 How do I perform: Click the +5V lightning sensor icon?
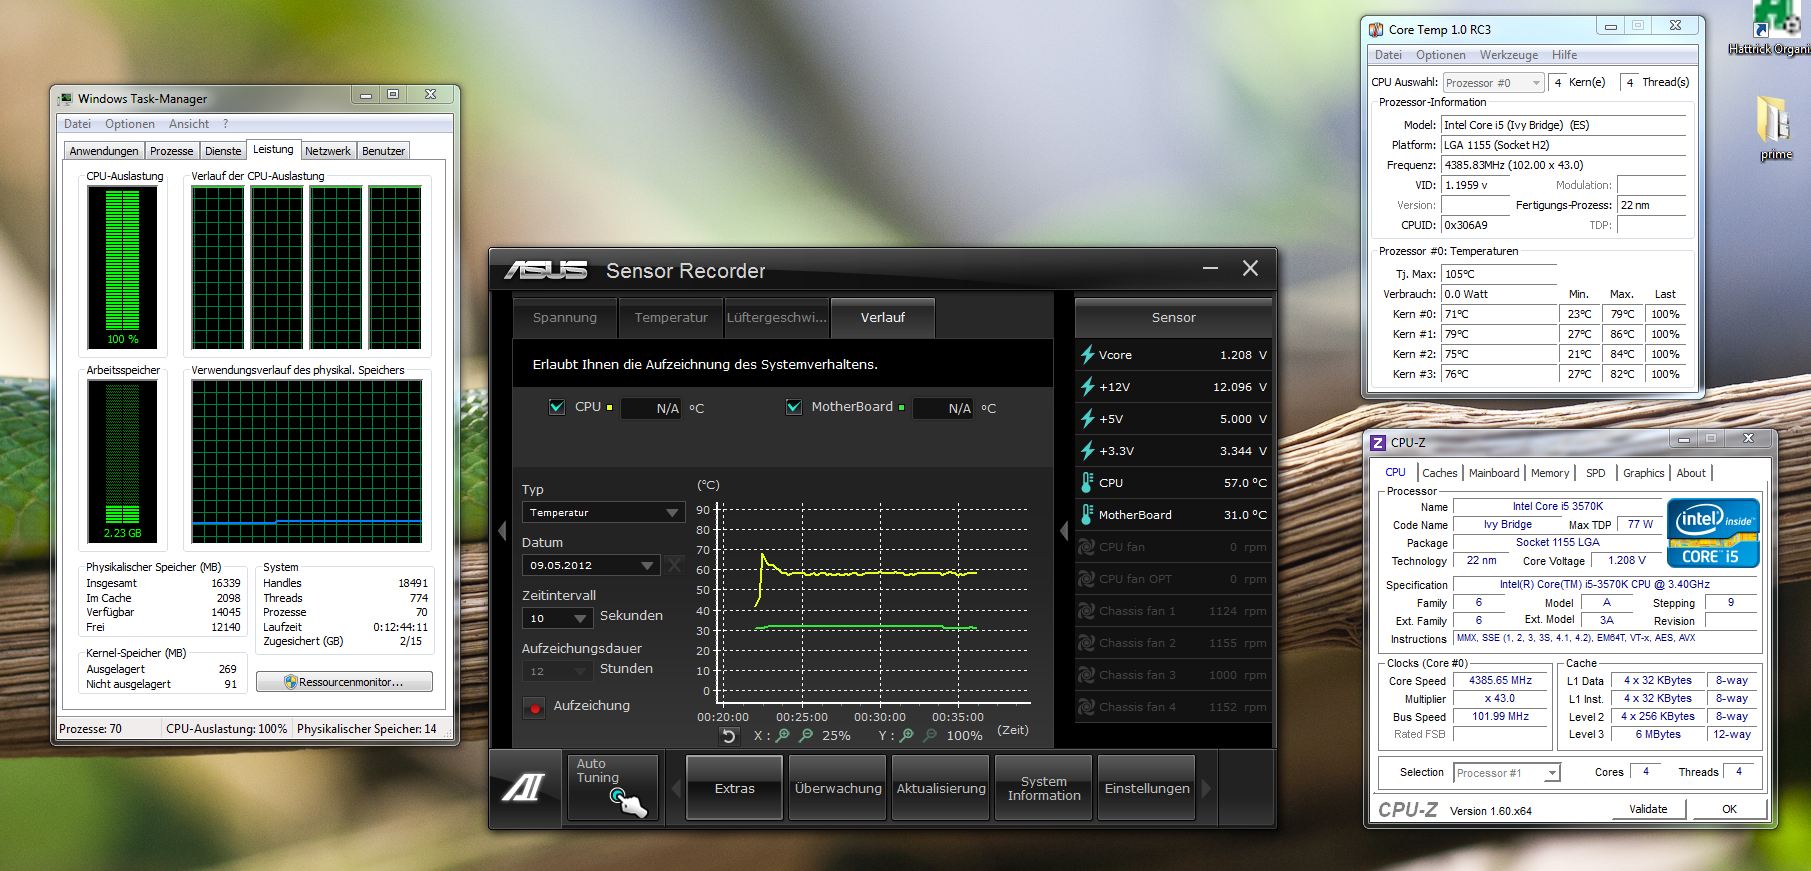1087,419
